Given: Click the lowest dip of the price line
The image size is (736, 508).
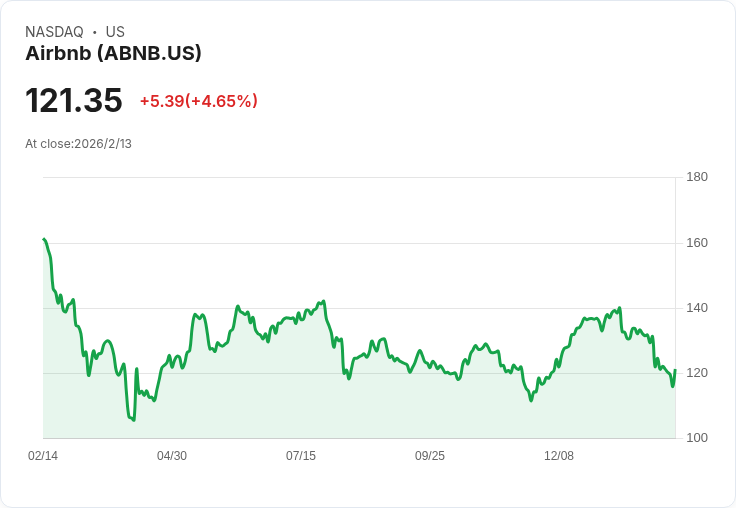Looking at the screenshot, I should point(133,420).
